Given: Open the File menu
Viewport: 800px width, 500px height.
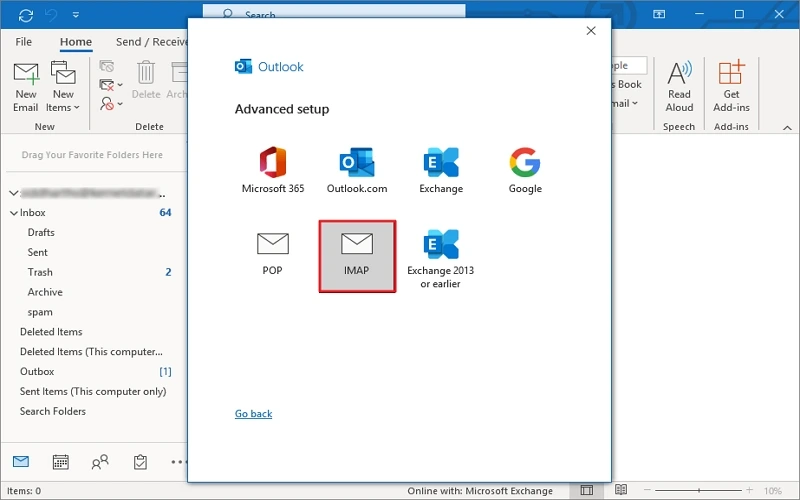Looking at the screenshot, I should tap(23, 42).
